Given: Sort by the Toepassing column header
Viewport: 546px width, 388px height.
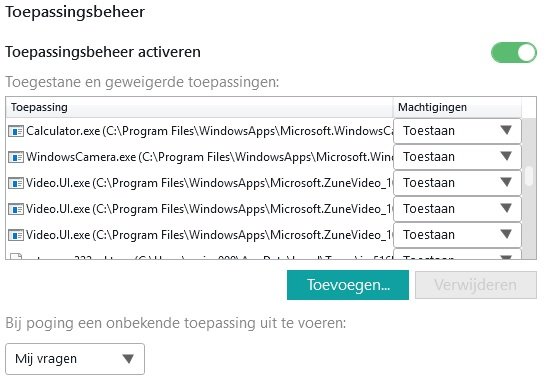Looking at the screenshot, I should [x=199, y=107].
